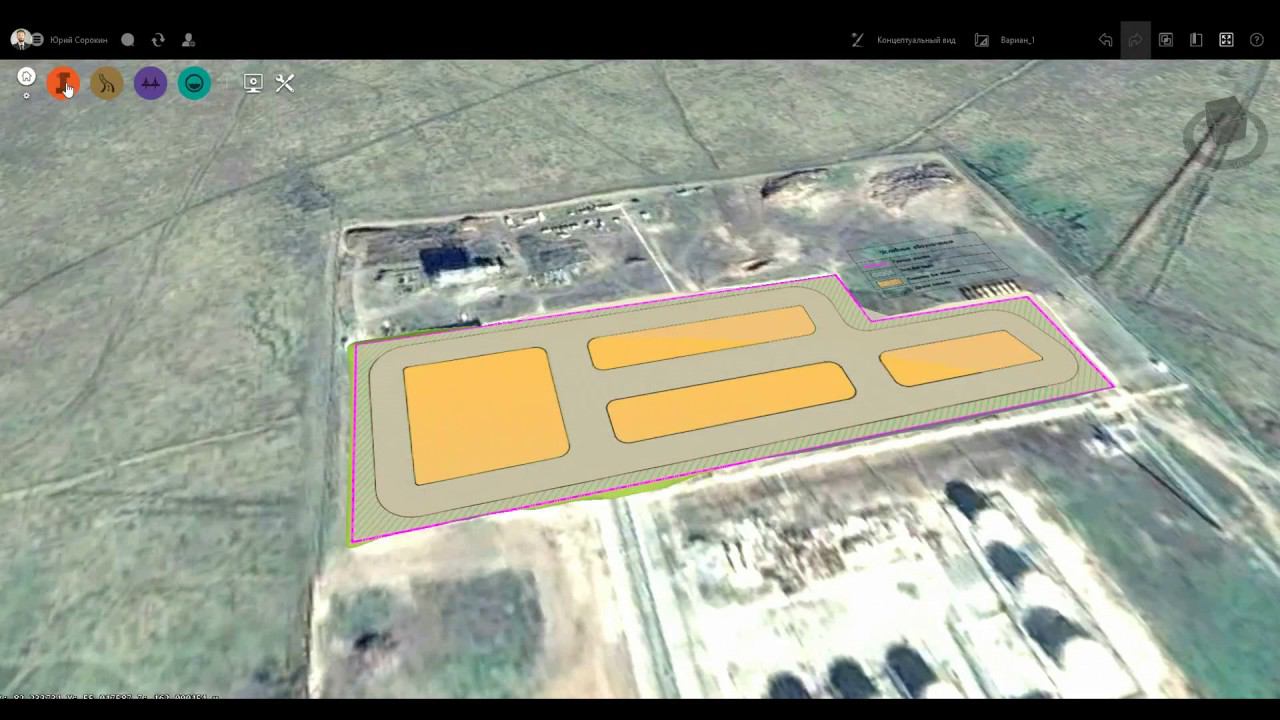Open the Концептуальный вид view dropdown

(916, 40)
